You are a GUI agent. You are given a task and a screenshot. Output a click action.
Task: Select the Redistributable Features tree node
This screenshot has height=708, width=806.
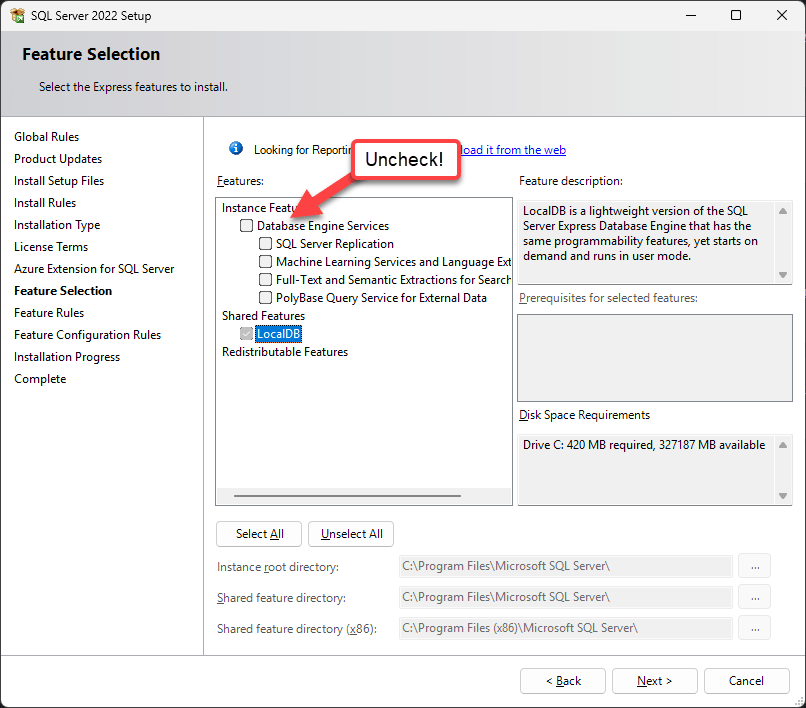click(x=285, y=352)
